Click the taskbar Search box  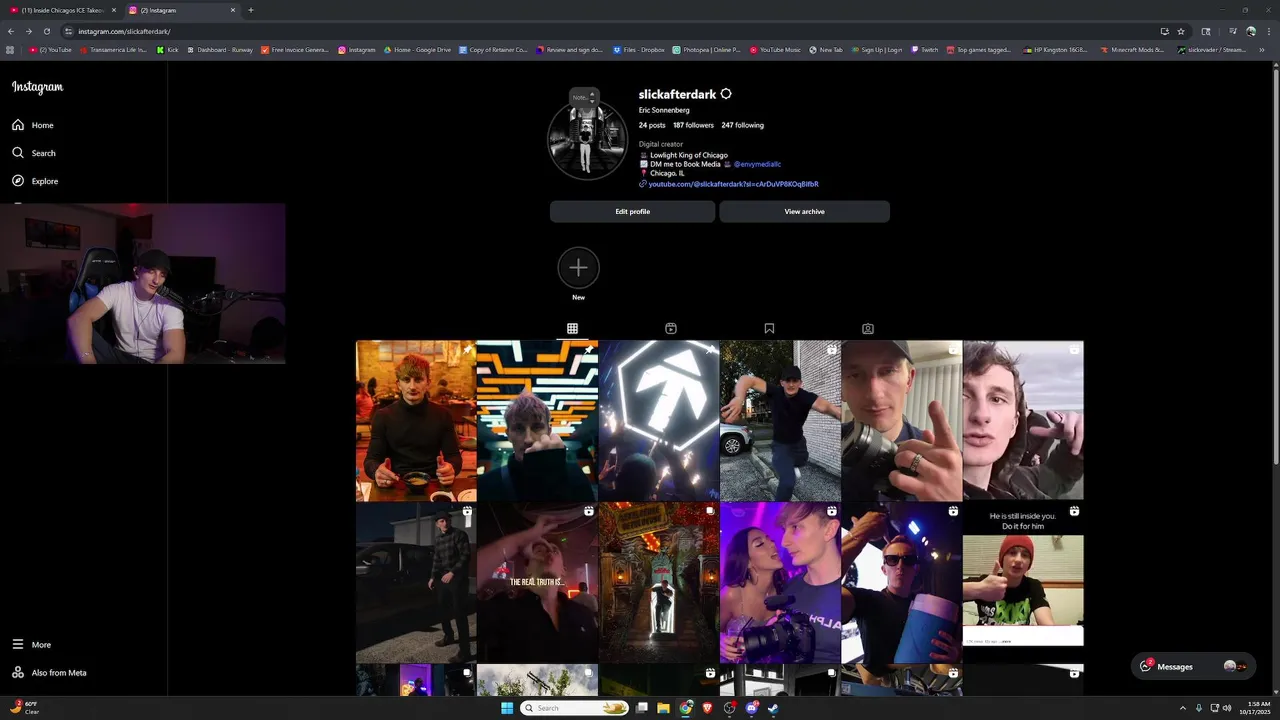[x=576, y=708]
